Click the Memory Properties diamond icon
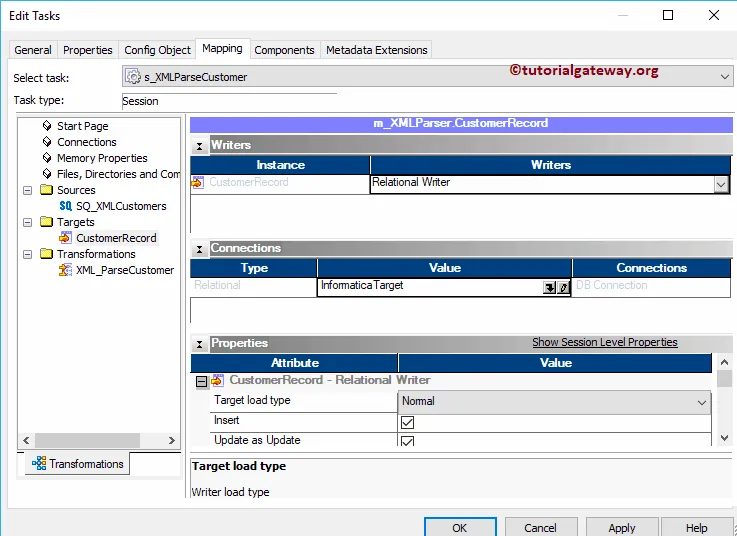 [x=47, y=158]
